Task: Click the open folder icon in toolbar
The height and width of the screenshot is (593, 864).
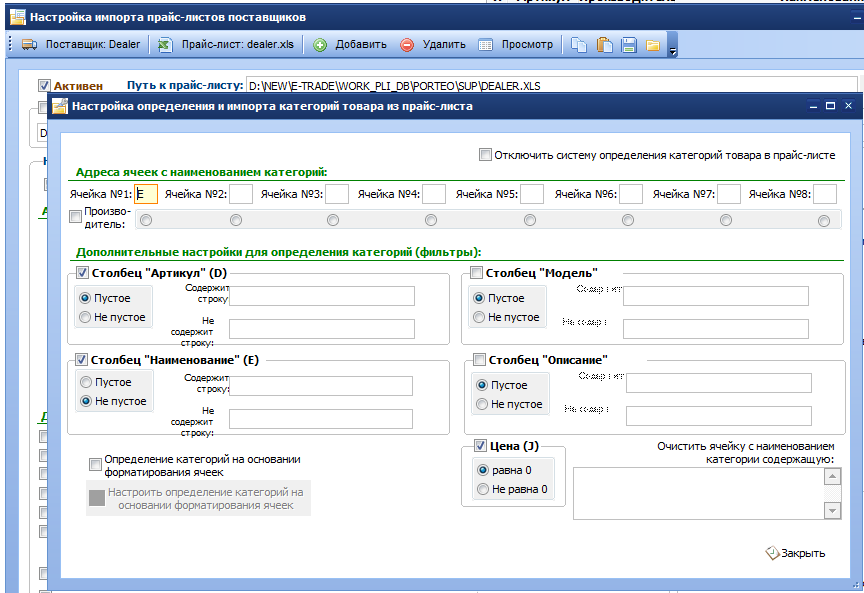Action: click(x=653, y=45)
